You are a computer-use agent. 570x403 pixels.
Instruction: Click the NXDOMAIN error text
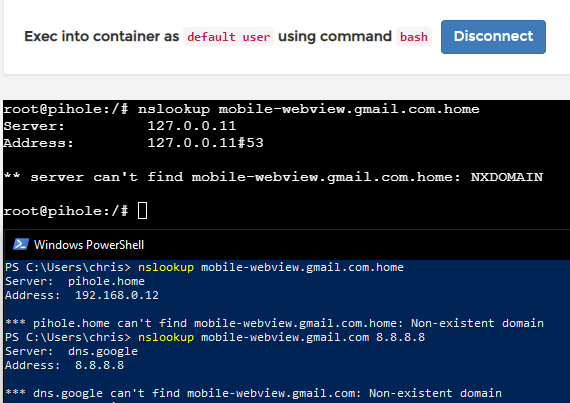pyautogui.click(x=507, y=177)
